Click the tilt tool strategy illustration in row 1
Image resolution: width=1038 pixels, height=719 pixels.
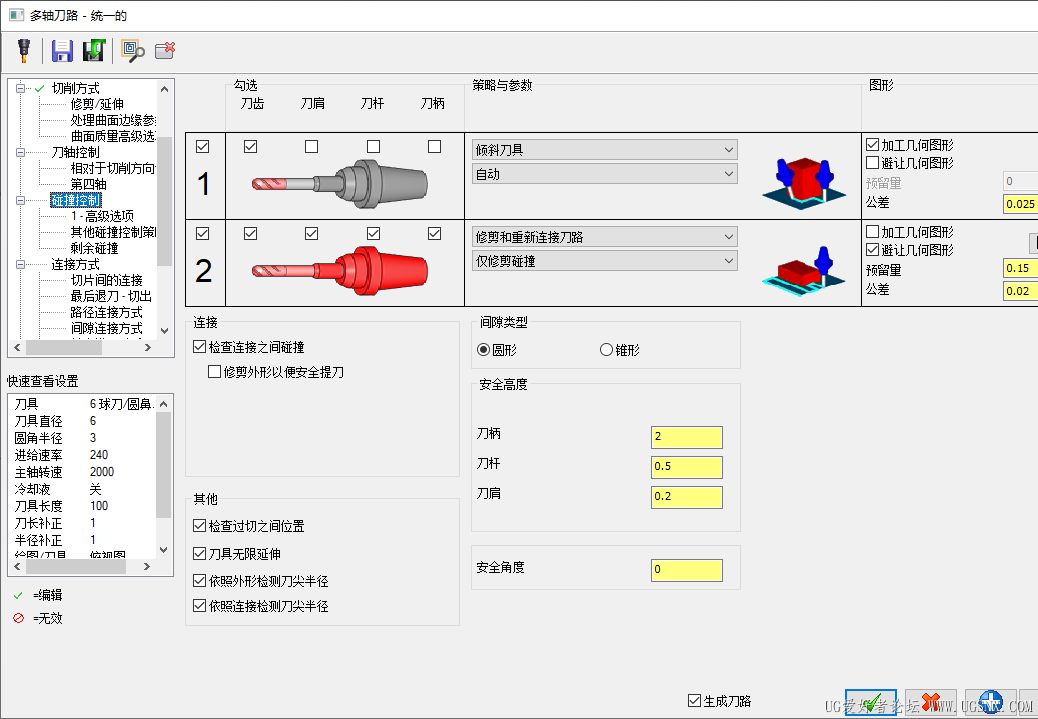803,183
